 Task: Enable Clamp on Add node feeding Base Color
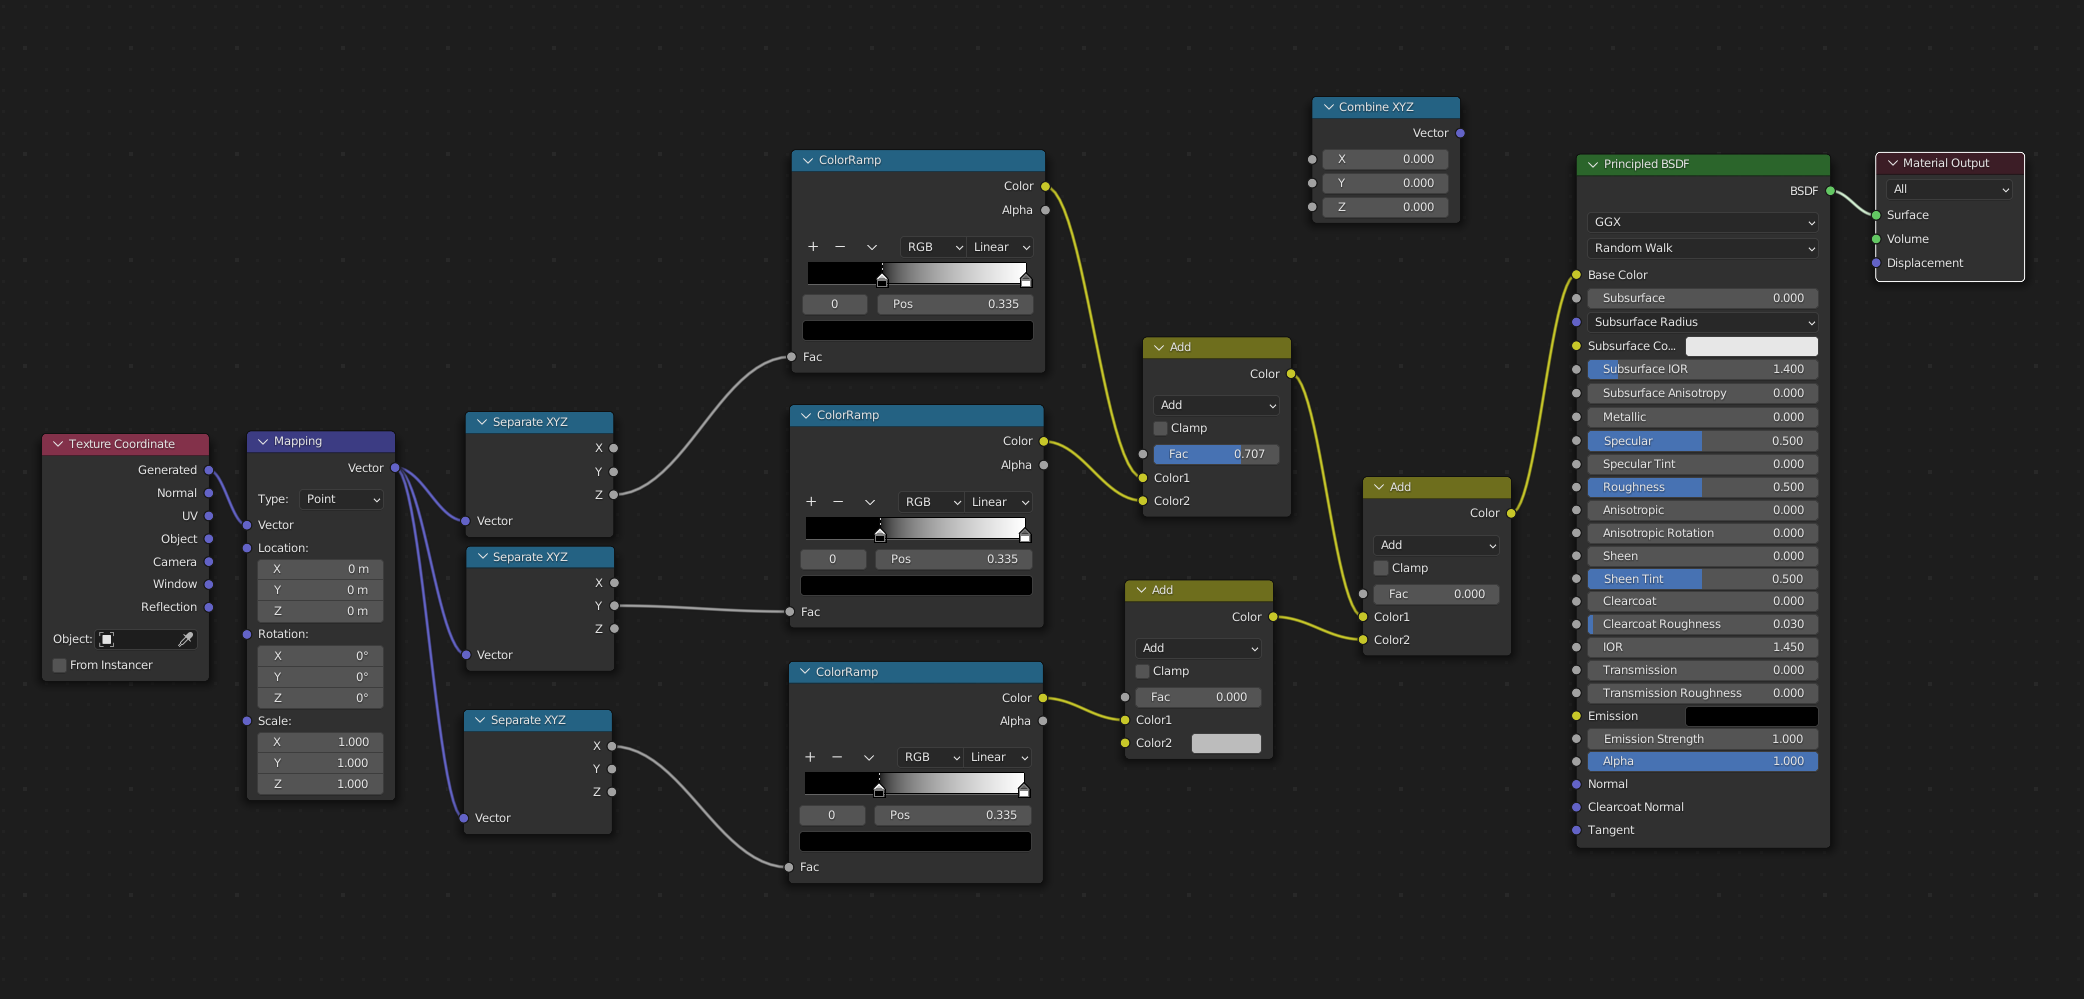click(x=1381, y=568)
